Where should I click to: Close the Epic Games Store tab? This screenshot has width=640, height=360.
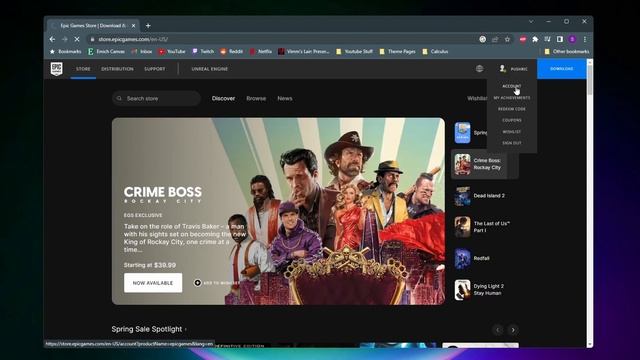[x=133, y=25]
